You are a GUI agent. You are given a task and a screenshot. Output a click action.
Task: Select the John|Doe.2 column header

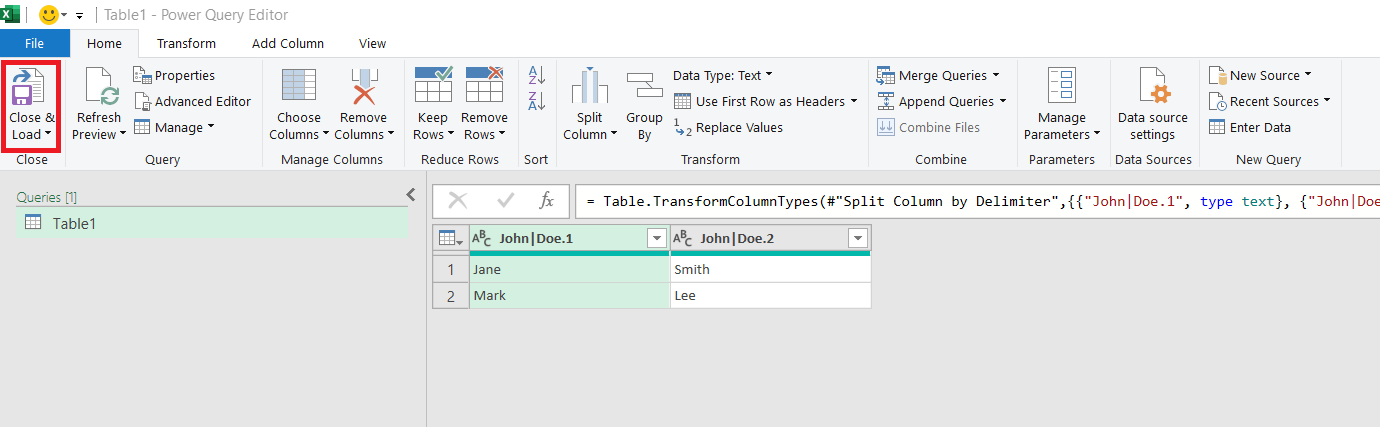coord(771,238)
